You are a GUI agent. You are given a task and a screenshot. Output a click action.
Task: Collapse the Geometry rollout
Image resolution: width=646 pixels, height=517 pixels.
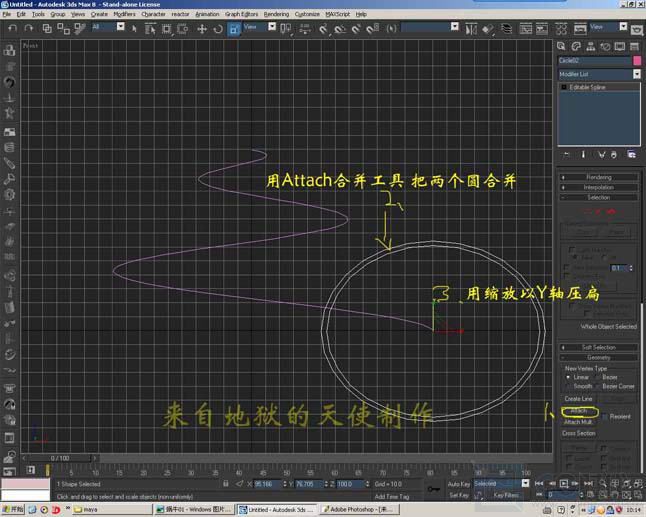coord(599,358)
